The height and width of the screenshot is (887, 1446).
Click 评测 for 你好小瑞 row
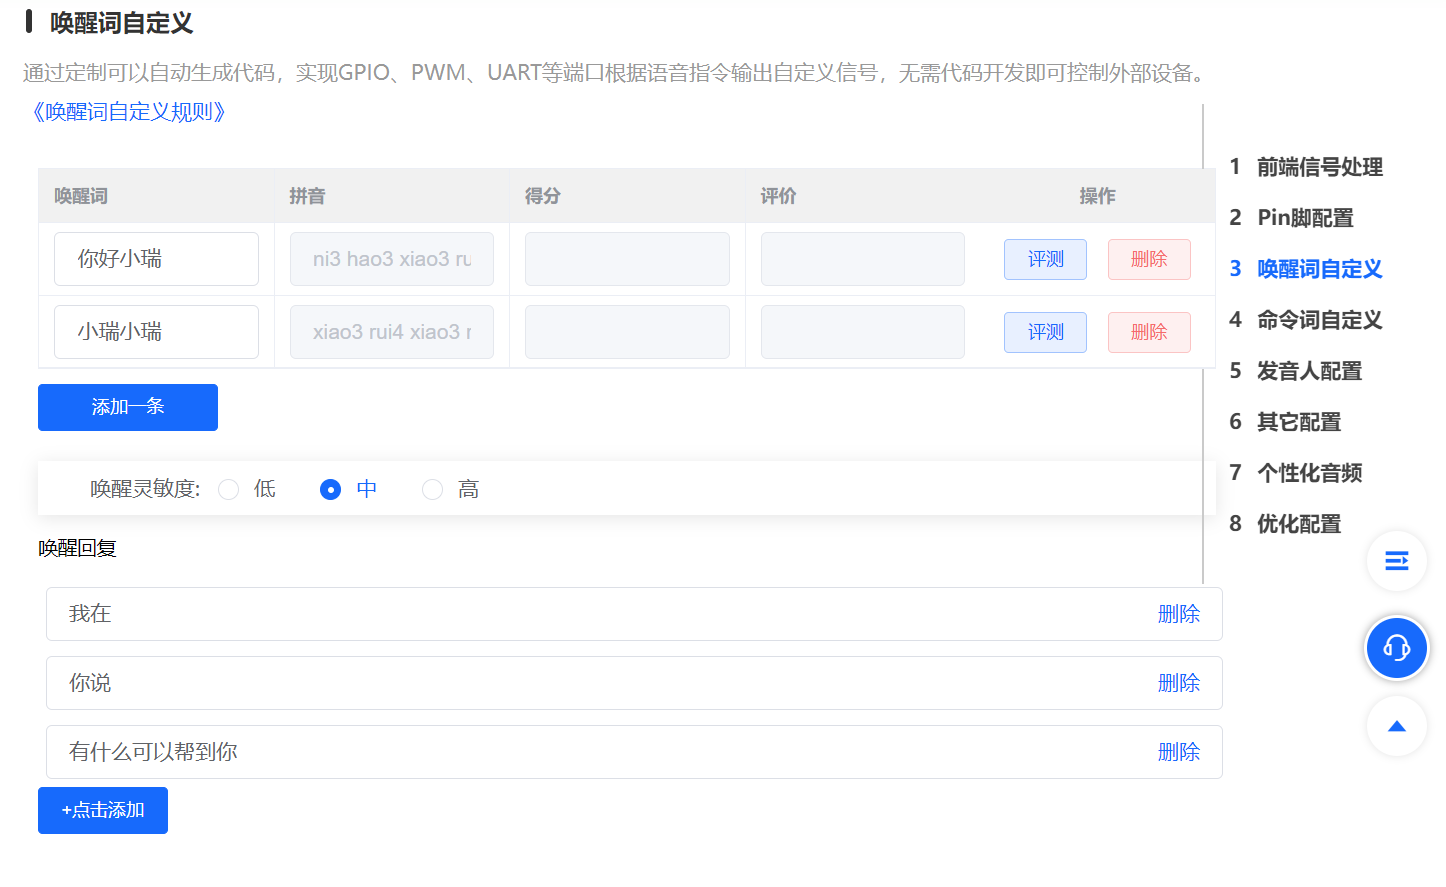pos(1045,260)
